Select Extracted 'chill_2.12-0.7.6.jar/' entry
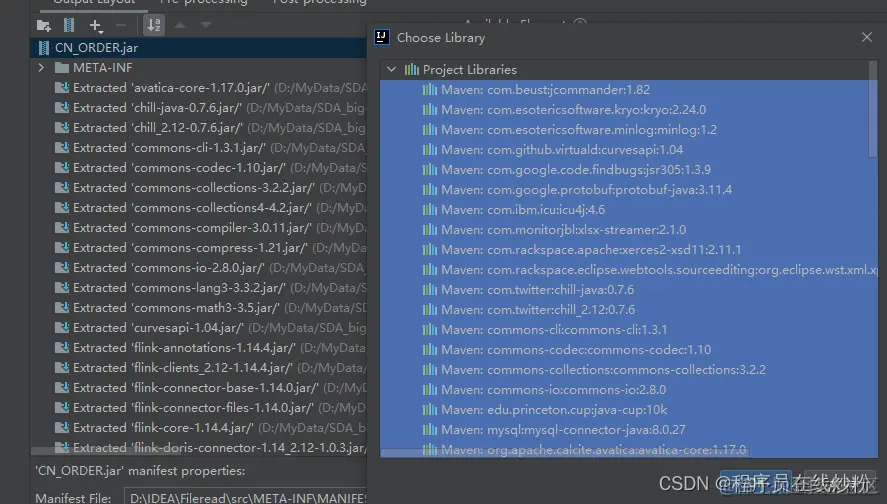The height and width of the screenshot is (504, 887). (210, 128)
